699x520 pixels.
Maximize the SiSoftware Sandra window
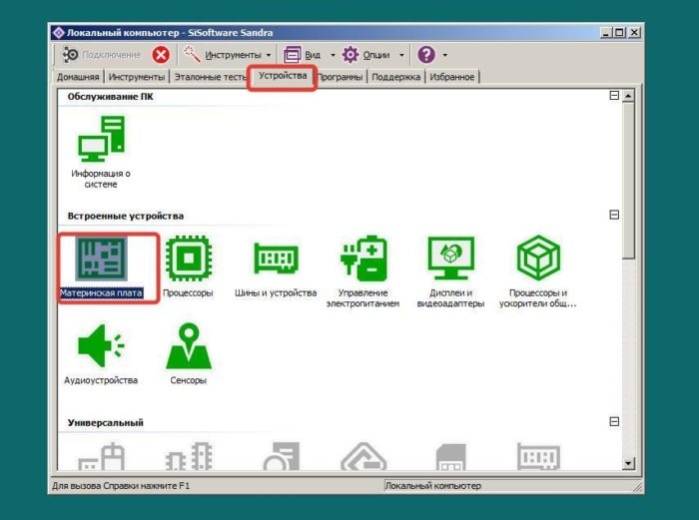620,33
